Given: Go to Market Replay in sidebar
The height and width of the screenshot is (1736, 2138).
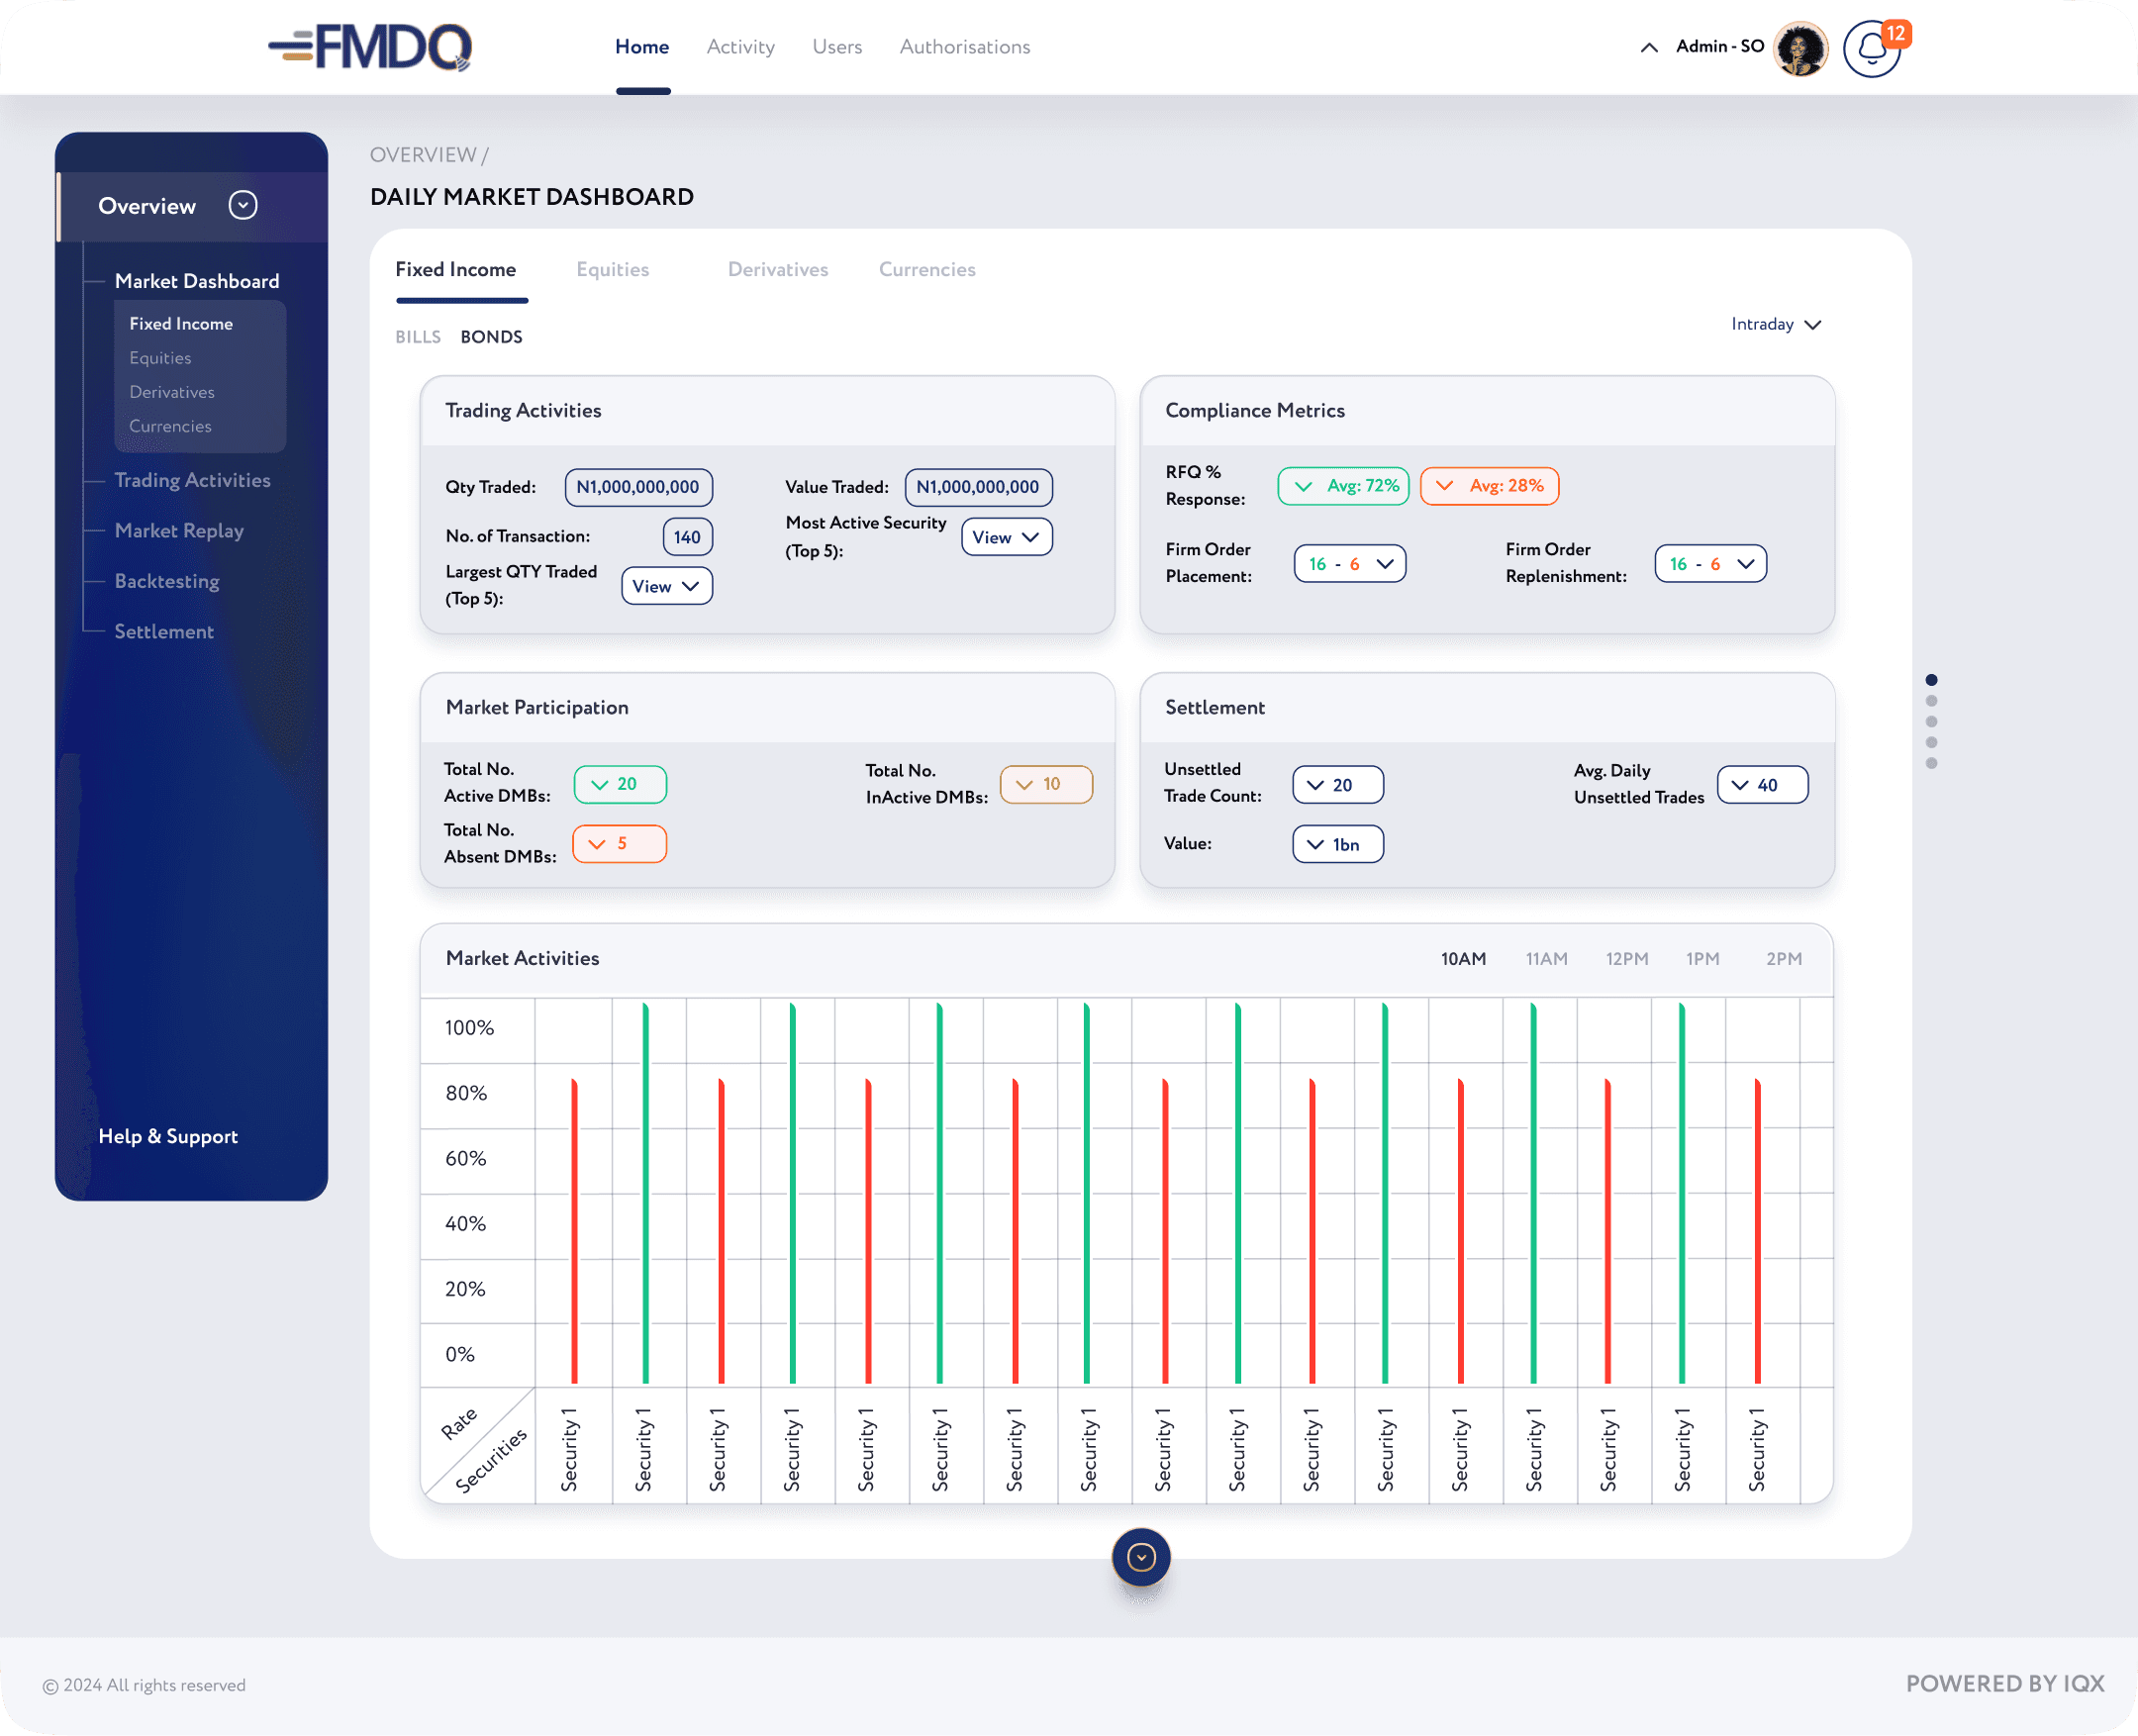Looking at the screenshot, I should coord(179,531).
